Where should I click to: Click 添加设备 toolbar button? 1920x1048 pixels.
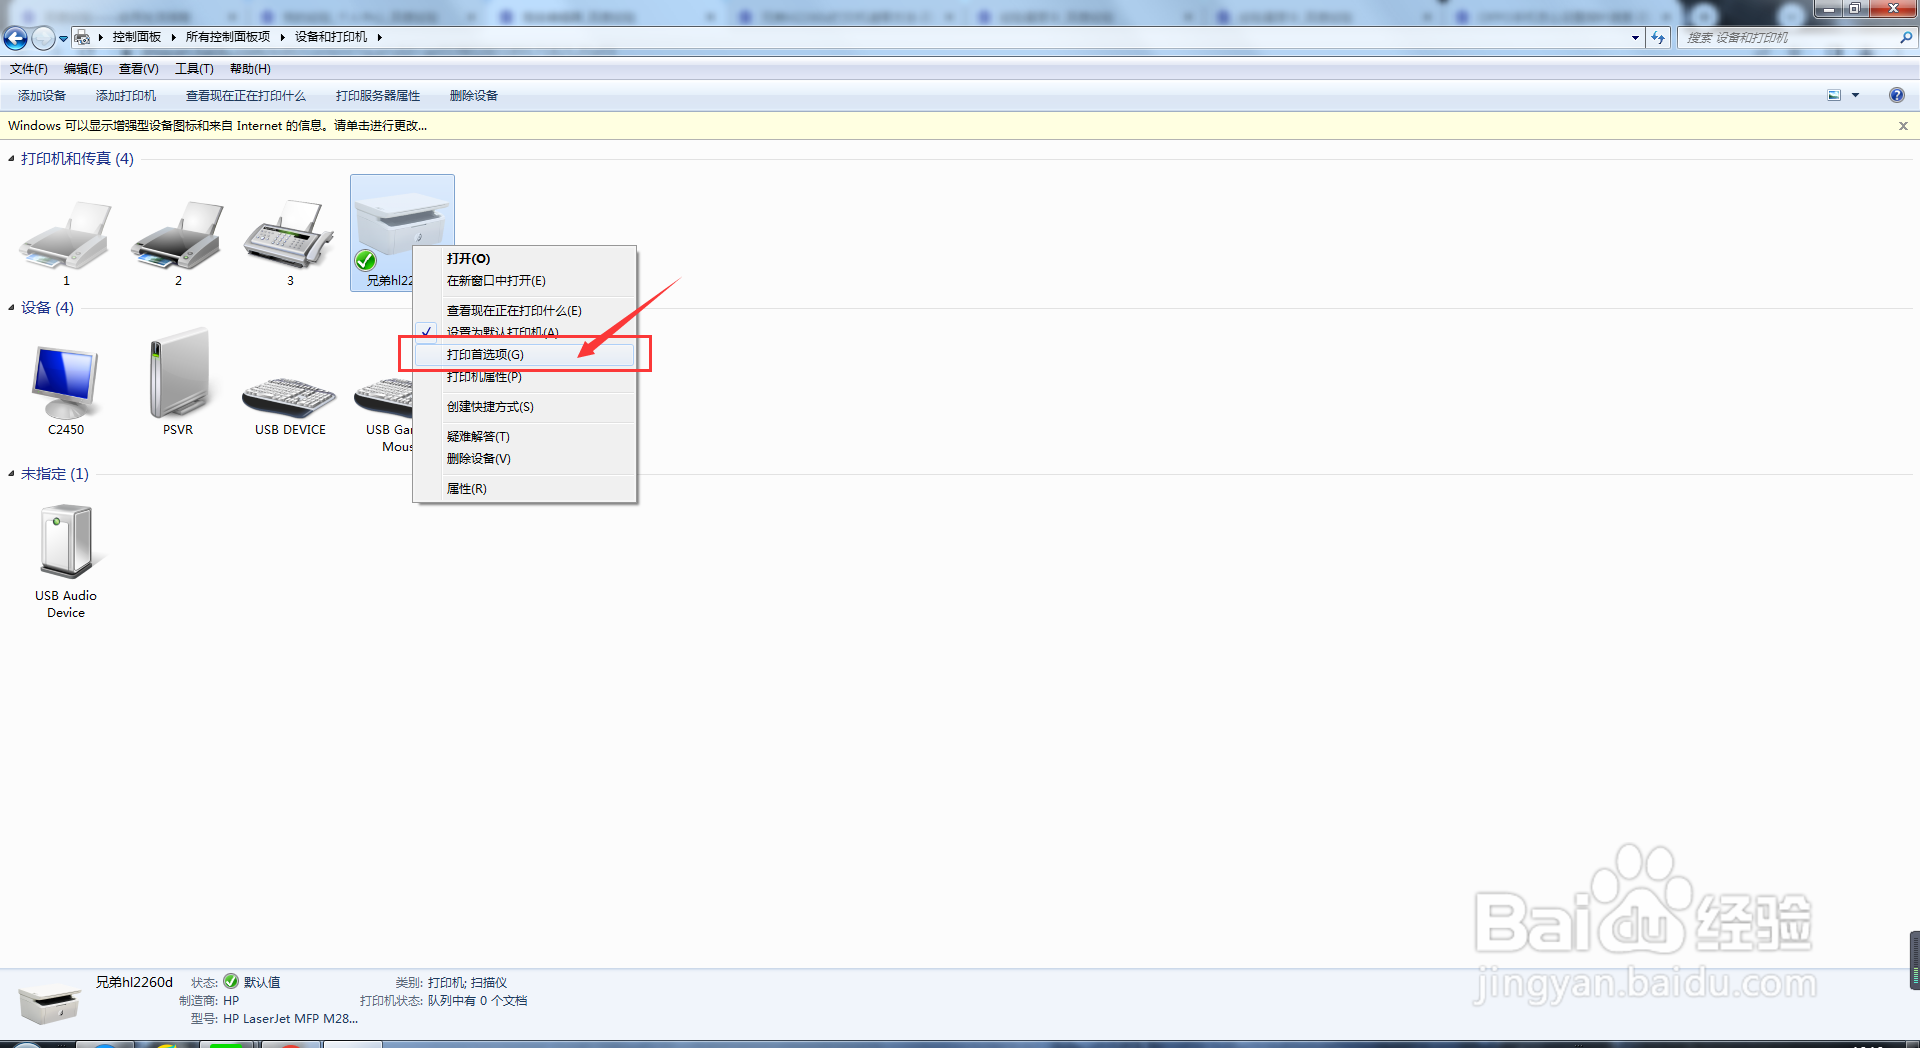click(42, 96)
